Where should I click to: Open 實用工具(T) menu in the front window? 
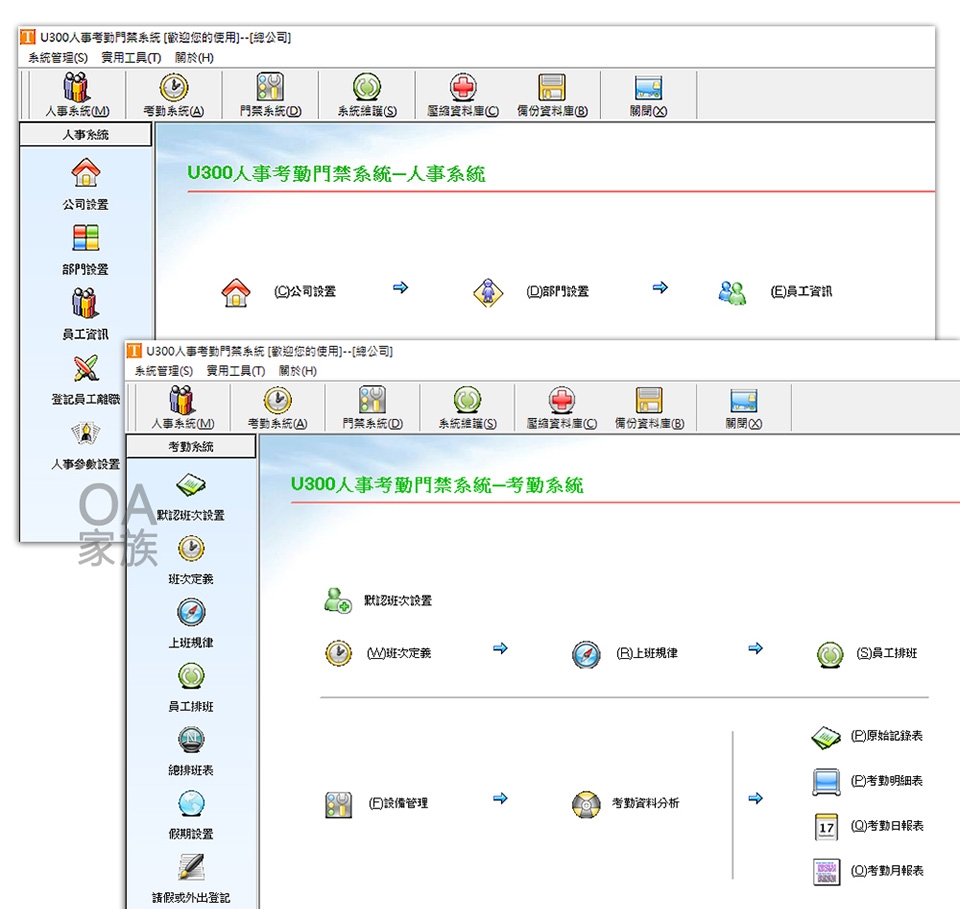pyautogui.click(x=235, y=371)
